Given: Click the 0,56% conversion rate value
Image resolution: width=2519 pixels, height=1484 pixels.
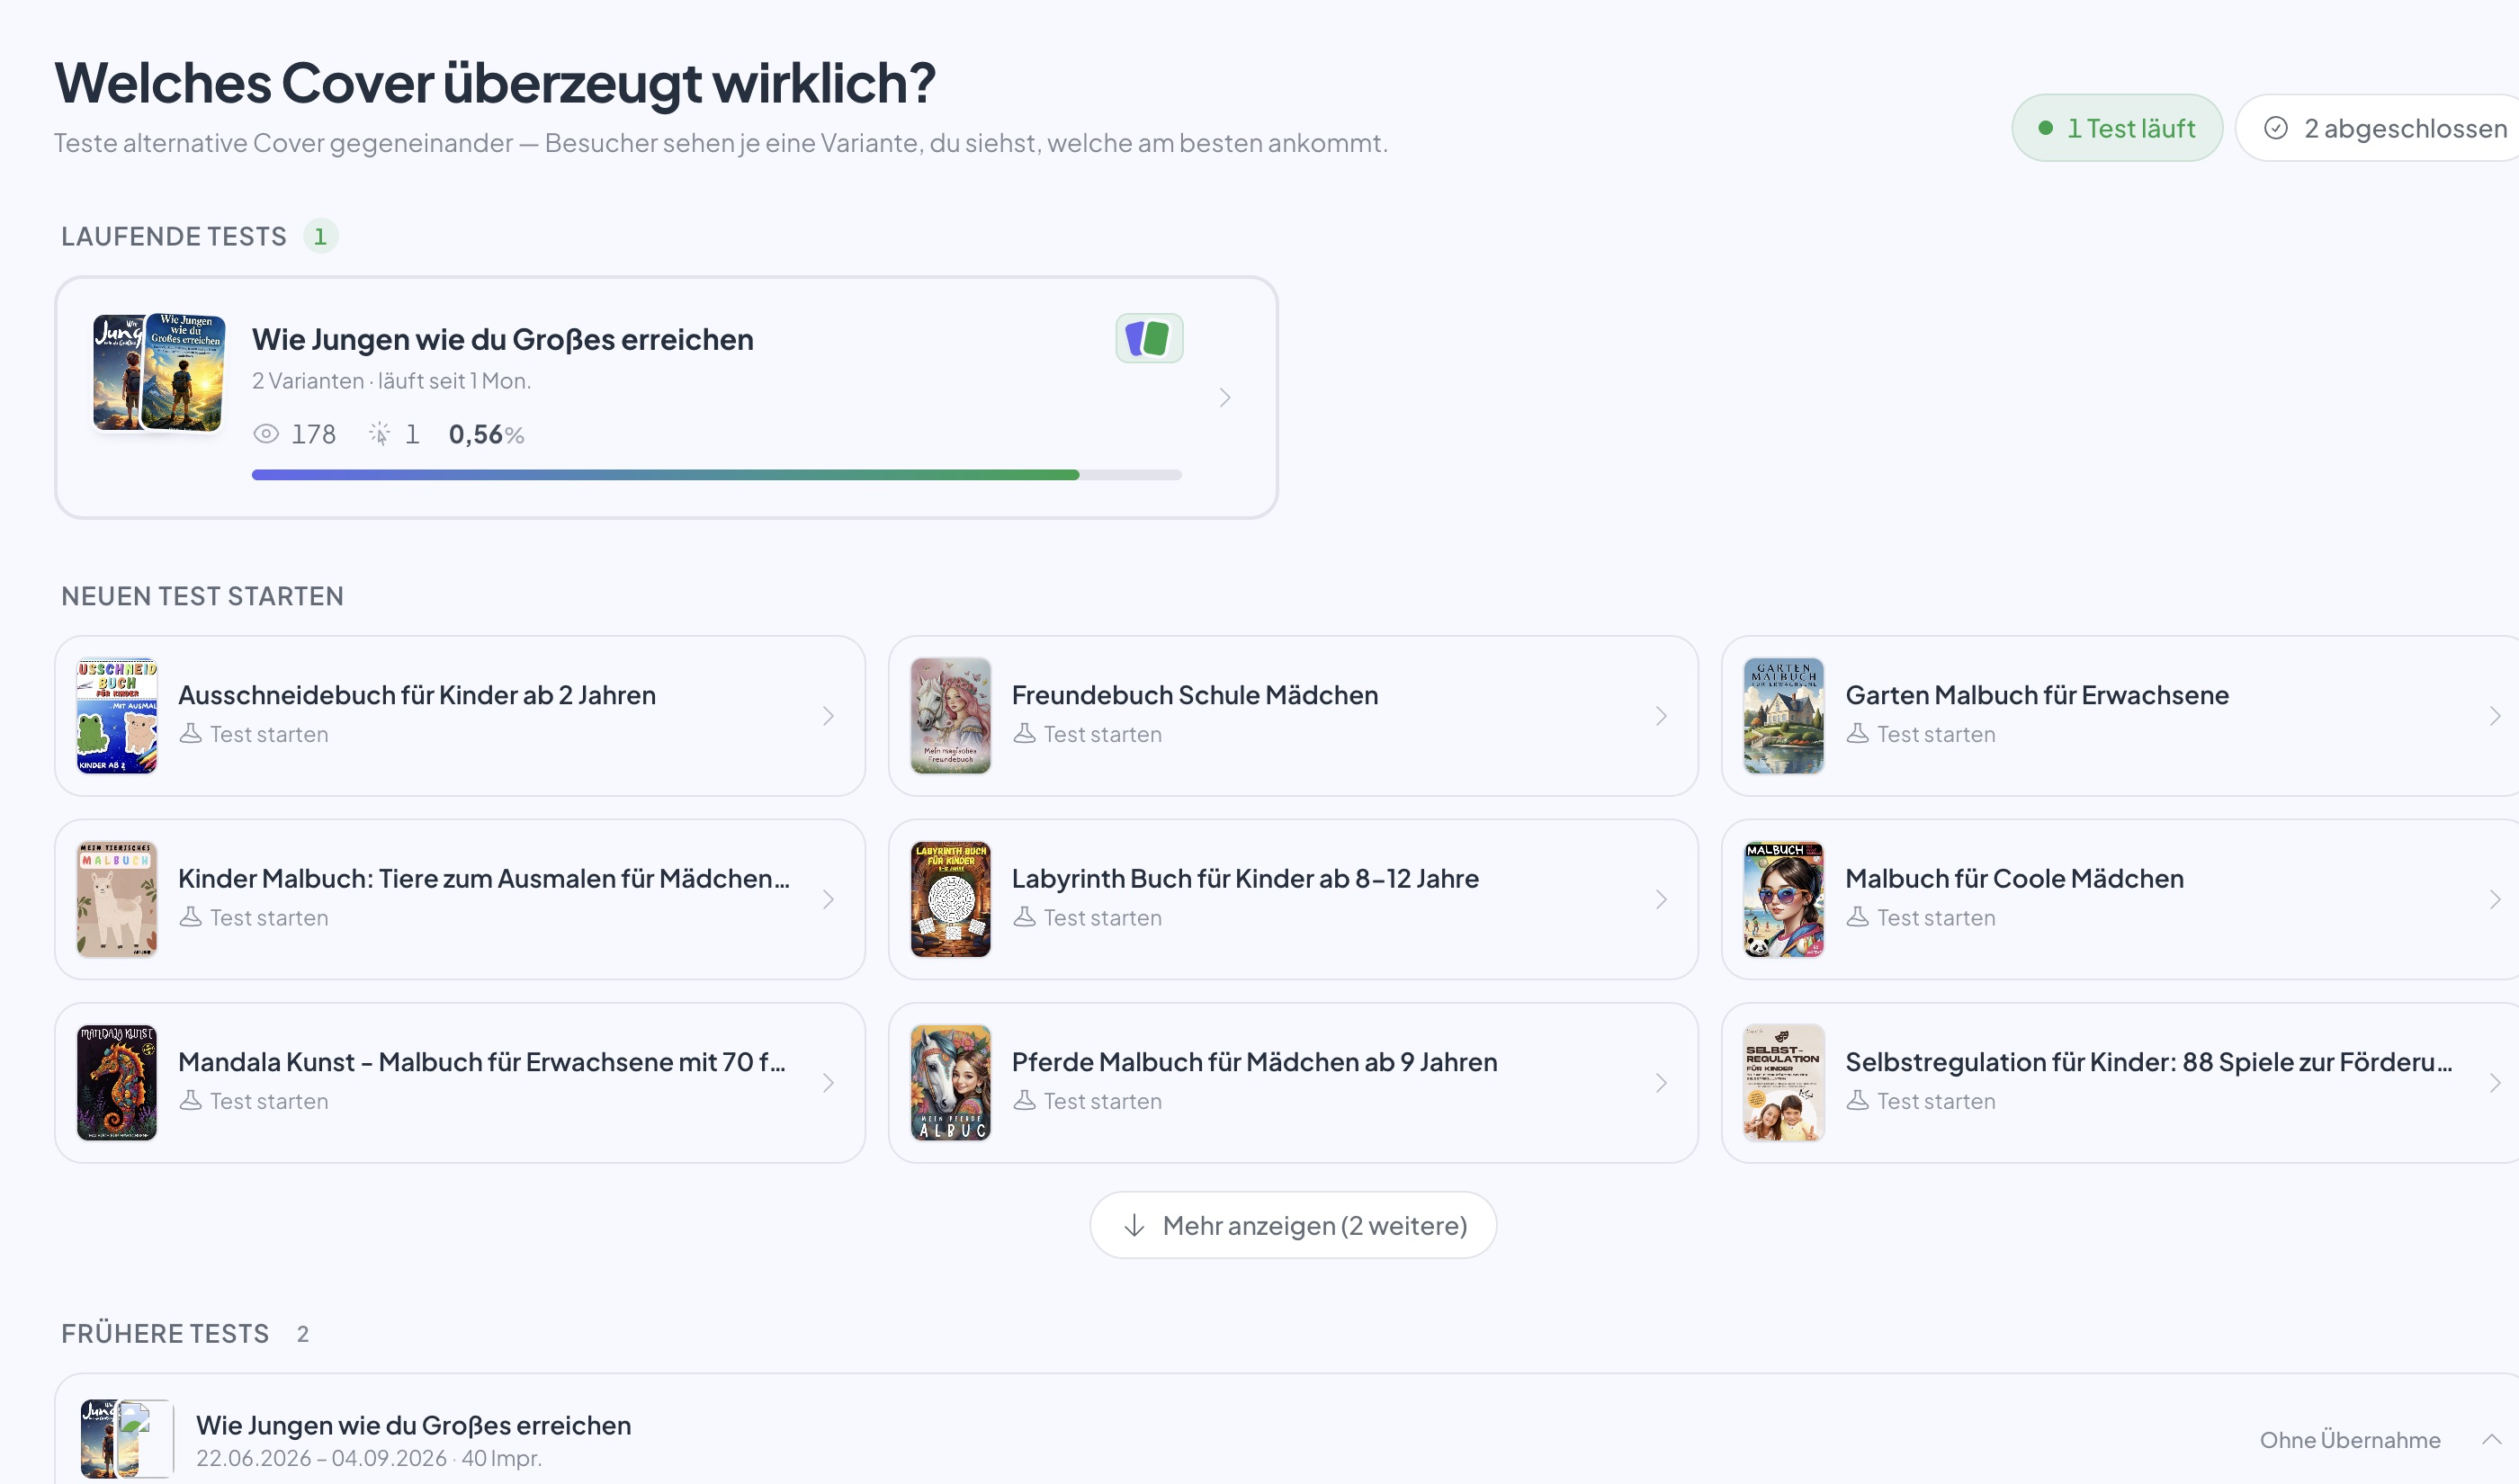Looking at the screenshot, I should 486,434.
